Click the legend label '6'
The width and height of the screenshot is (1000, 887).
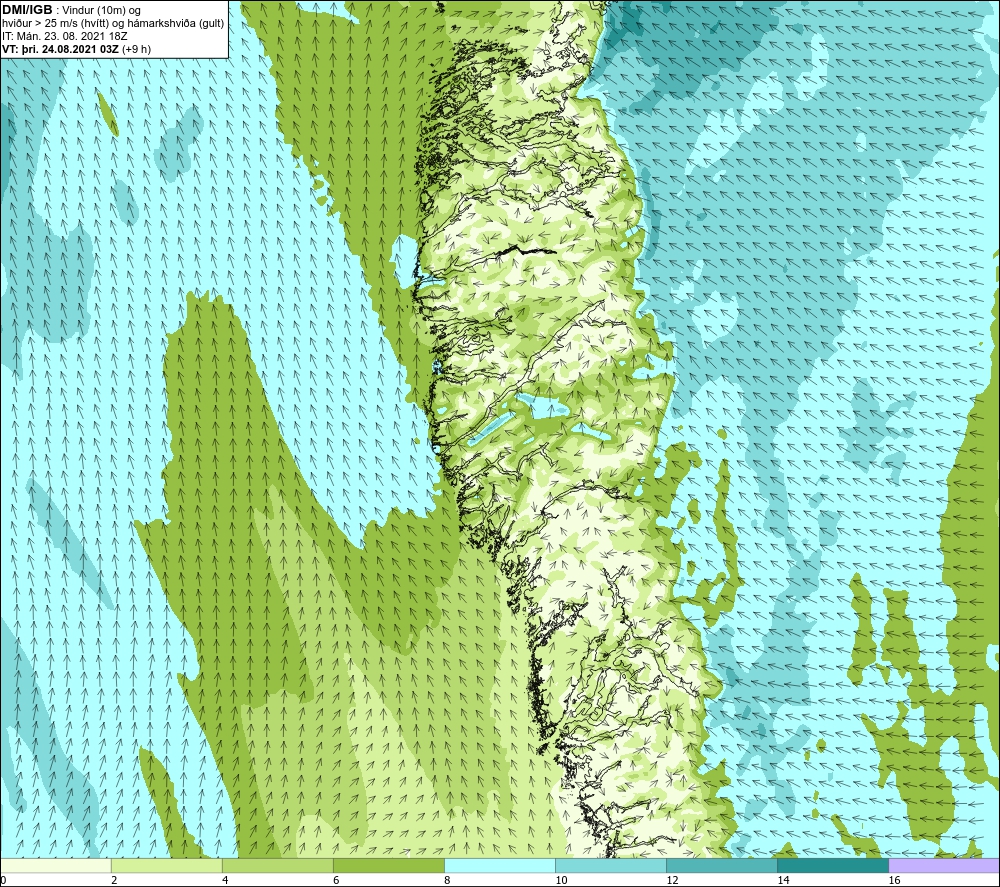(336, 881)
